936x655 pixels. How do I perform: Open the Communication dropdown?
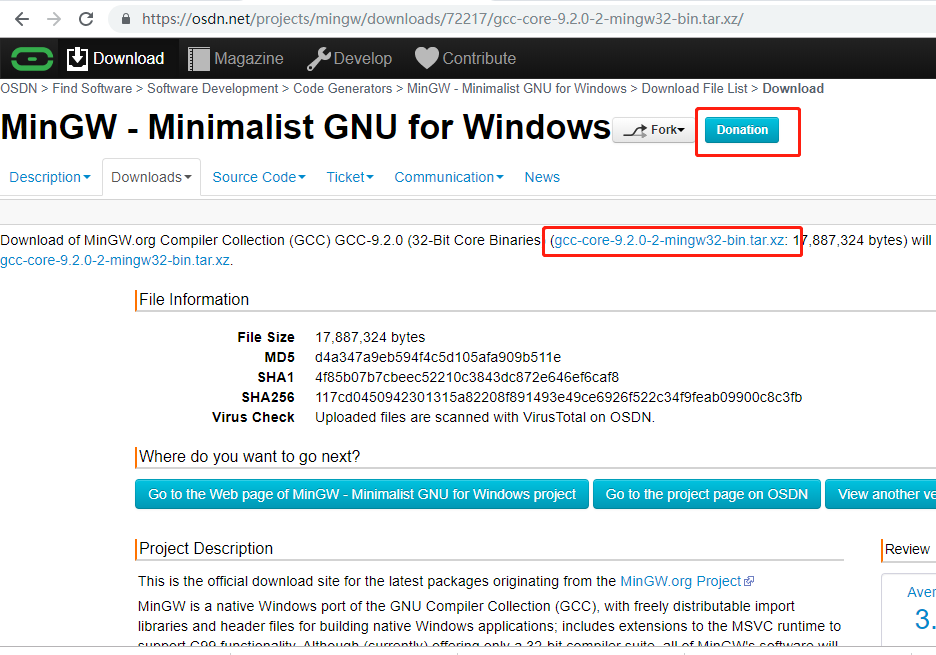tap(449, 177)
